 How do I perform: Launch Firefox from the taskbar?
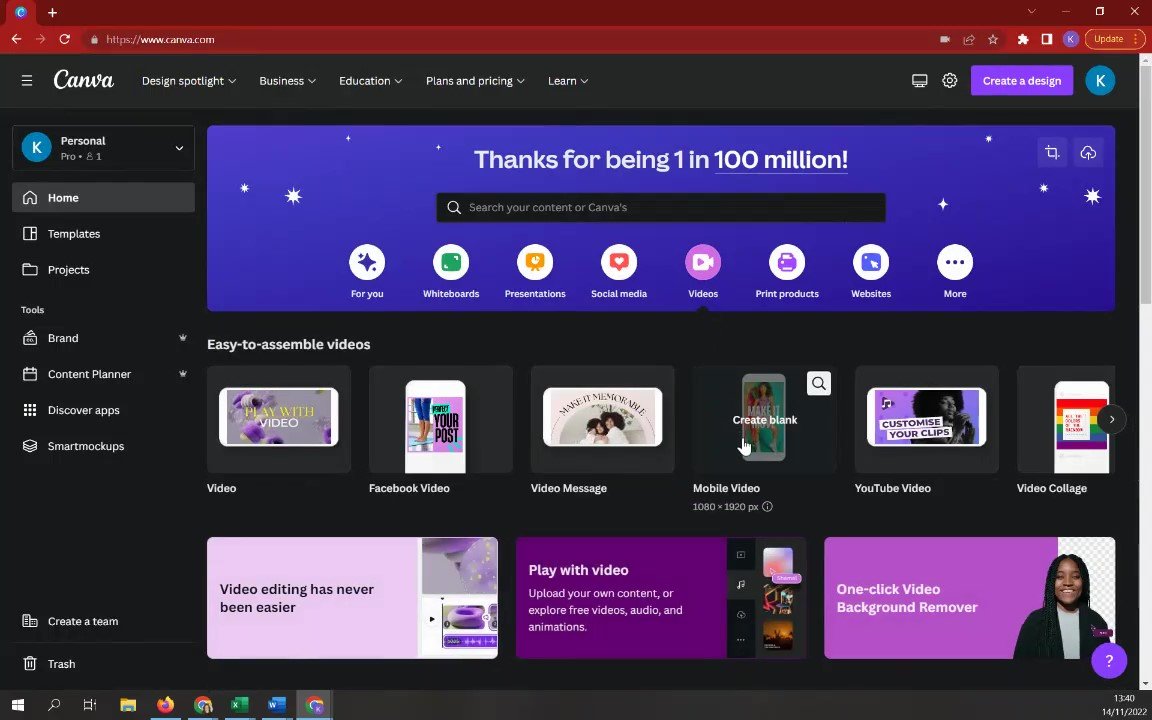coord(165,705)
